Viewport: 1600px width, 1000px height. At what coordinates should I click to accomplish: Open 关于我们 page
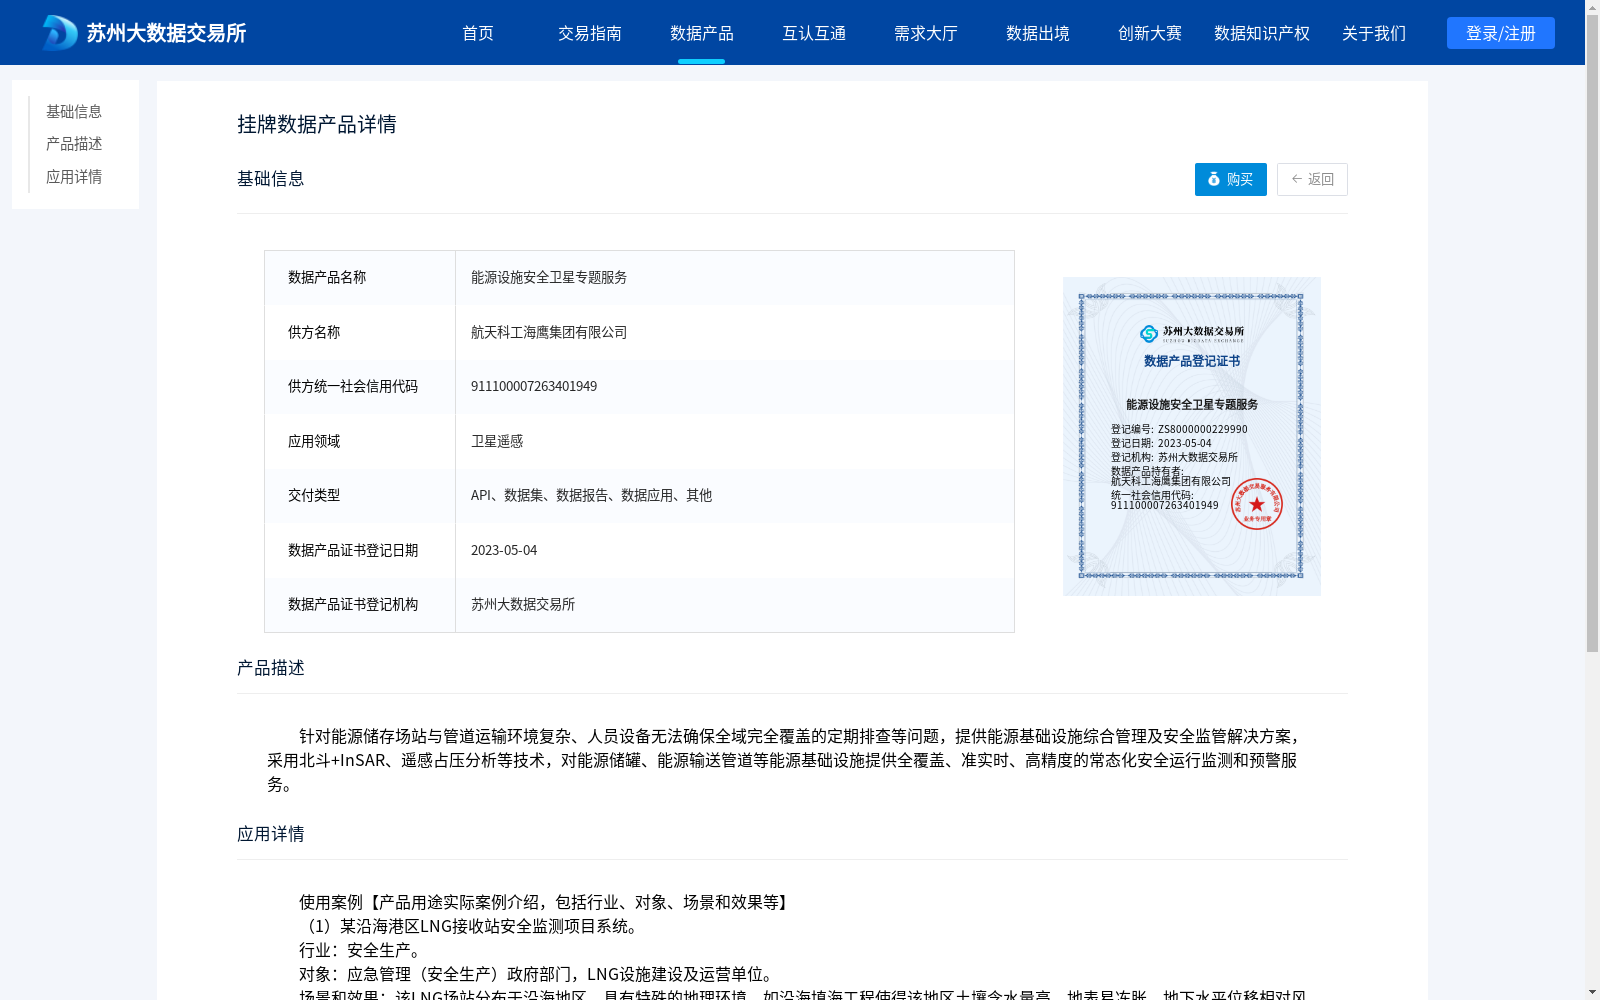click(x=1374, y=33)
